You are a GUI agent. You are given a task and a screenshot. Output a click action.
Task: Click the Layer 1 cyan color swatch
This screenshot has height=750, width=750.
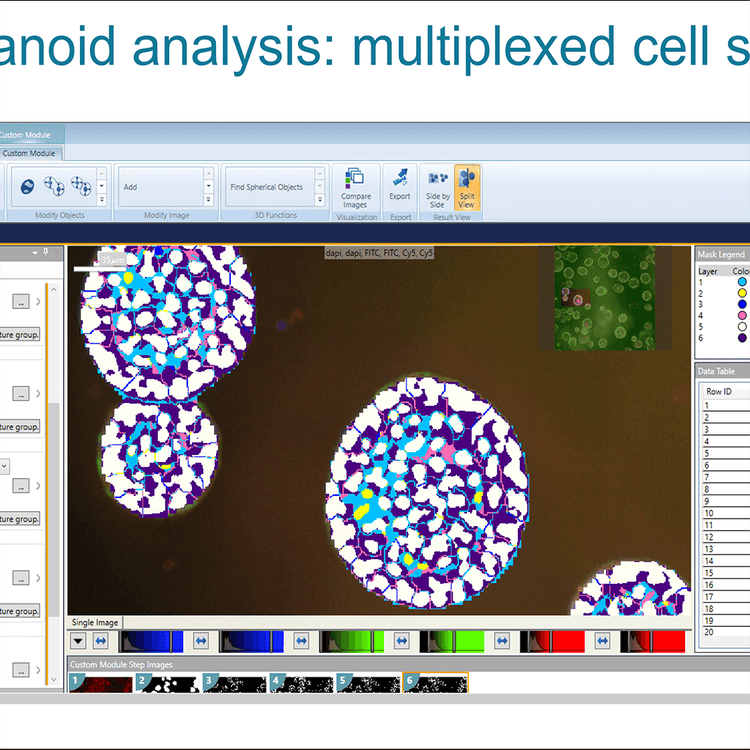tap(742, 282)
